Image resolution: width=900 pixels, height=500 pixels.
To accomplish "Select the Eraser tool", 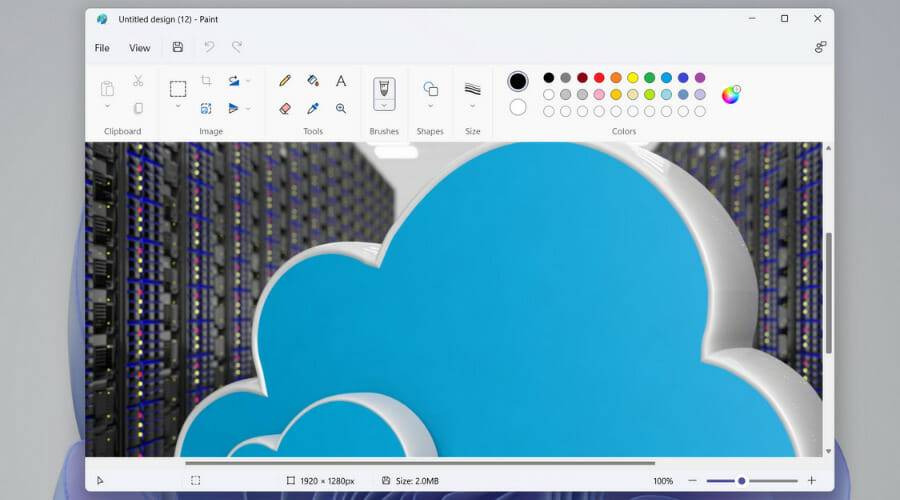I will (285, 108).
